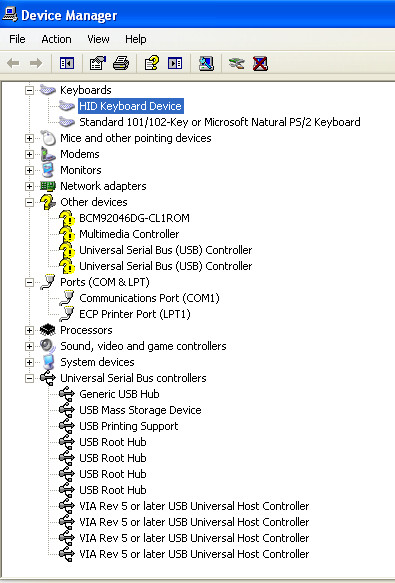Click the Sound, video and game controllers icon
This screenshot has height=583, width=395.
[x=48, y=346]
